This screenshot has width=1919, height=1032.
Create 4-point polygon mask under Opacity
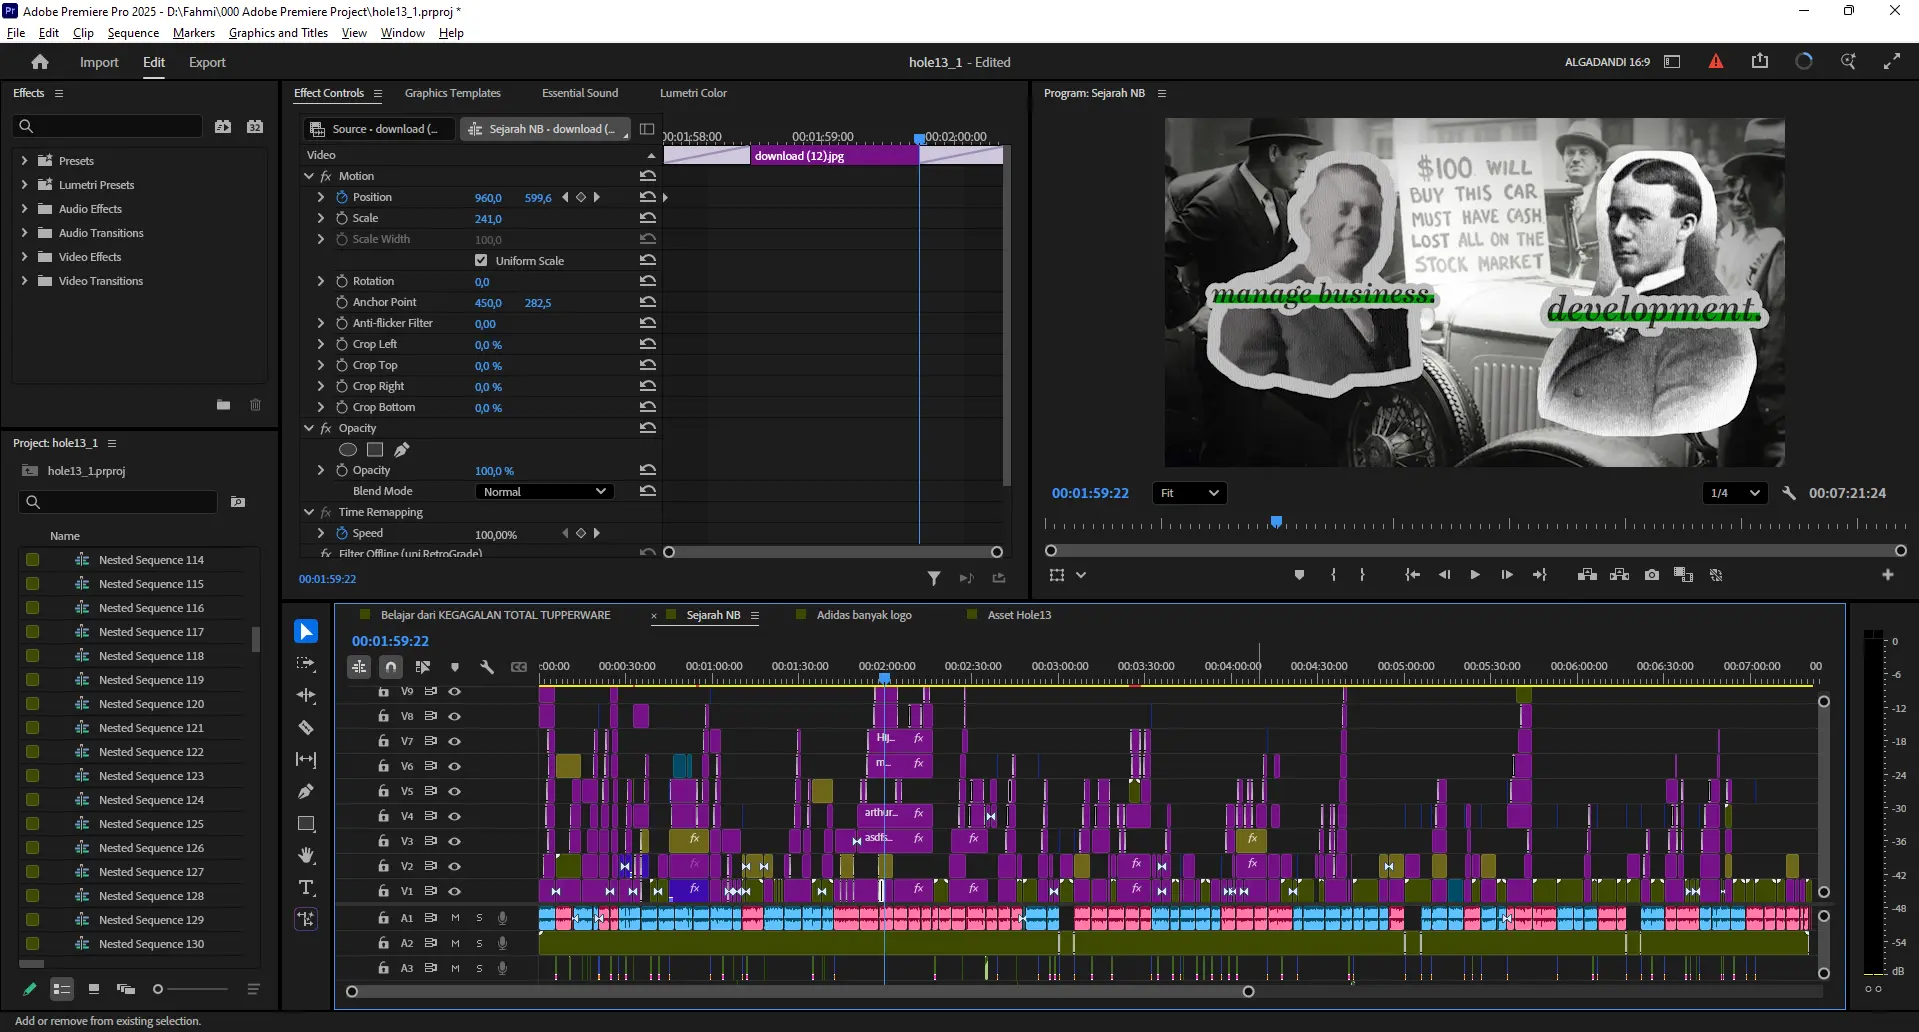(375, 450)
